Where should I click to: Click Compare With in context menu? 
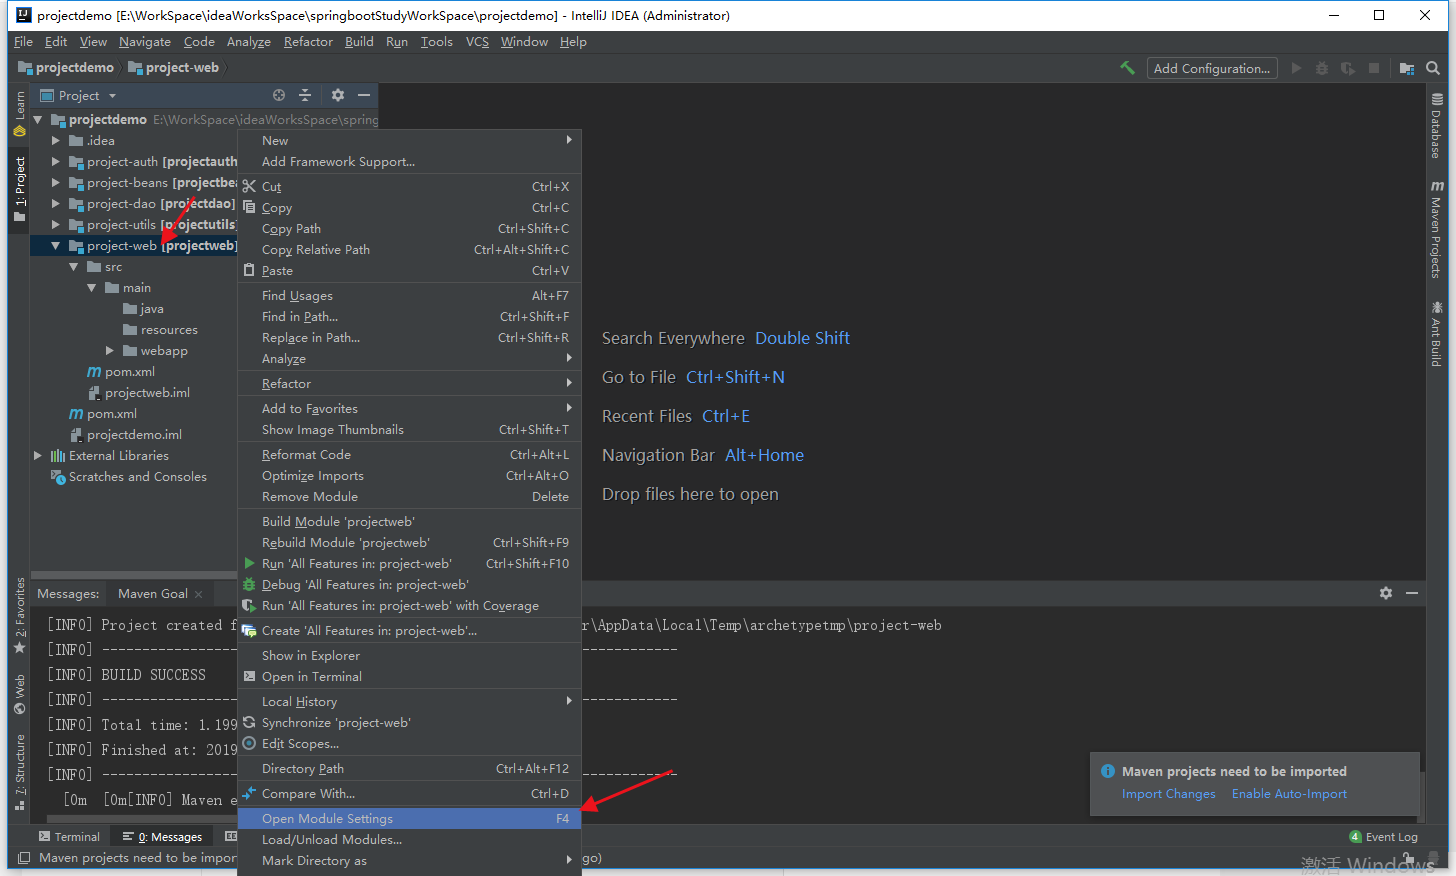point(409,794)
